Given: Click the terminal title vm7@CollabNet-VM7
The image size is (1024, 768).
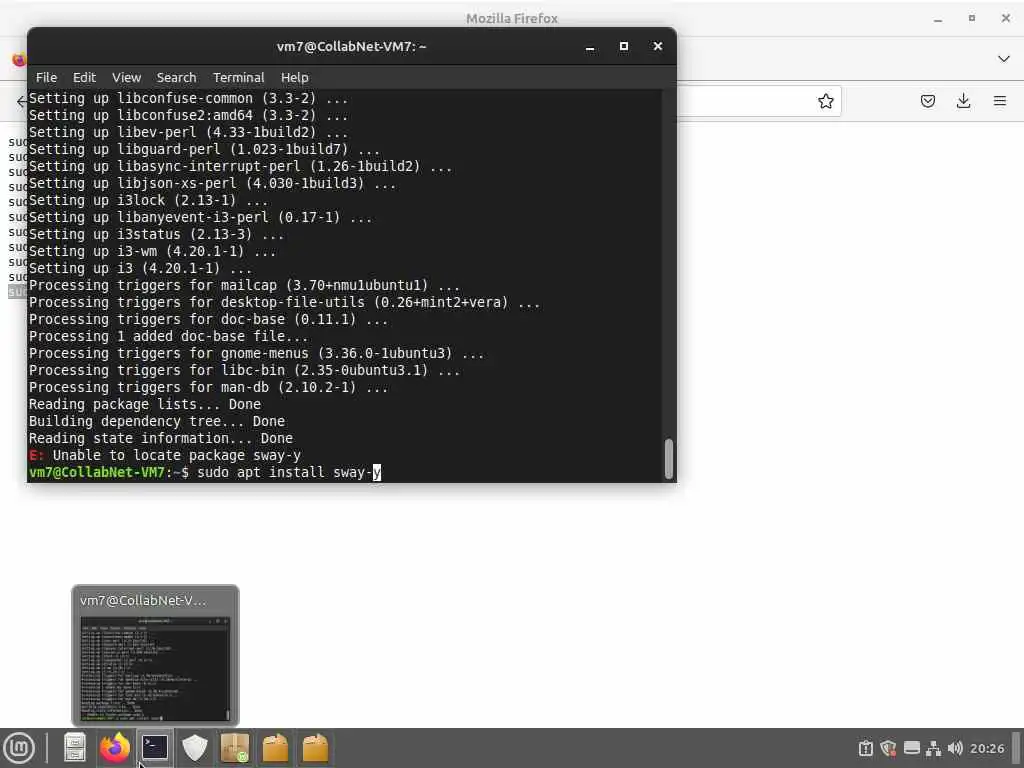Looking at the screenshot, I should click(351, 46).
